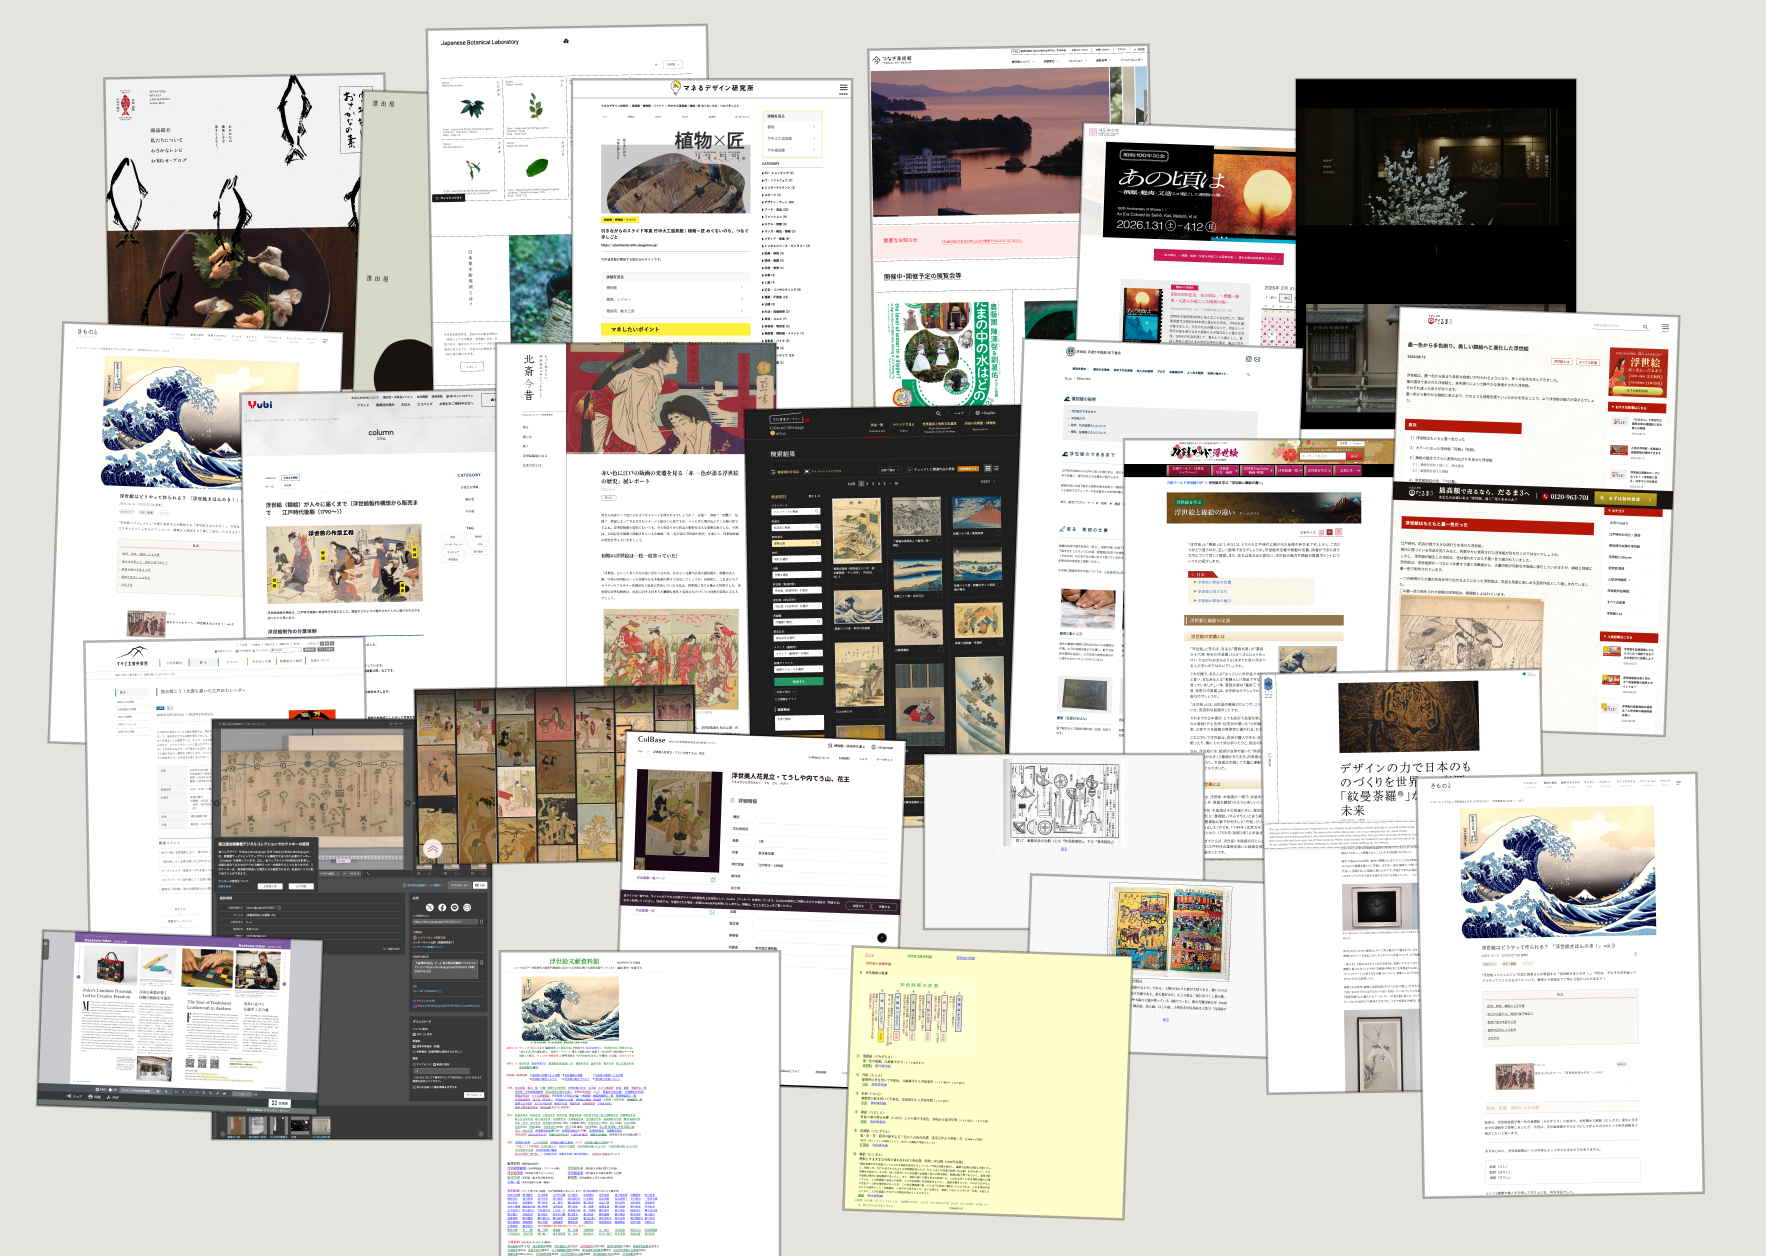
Task: Open first table-of-contents link 浮世絵と錦絵の定義
Action: coord(1214,582)
